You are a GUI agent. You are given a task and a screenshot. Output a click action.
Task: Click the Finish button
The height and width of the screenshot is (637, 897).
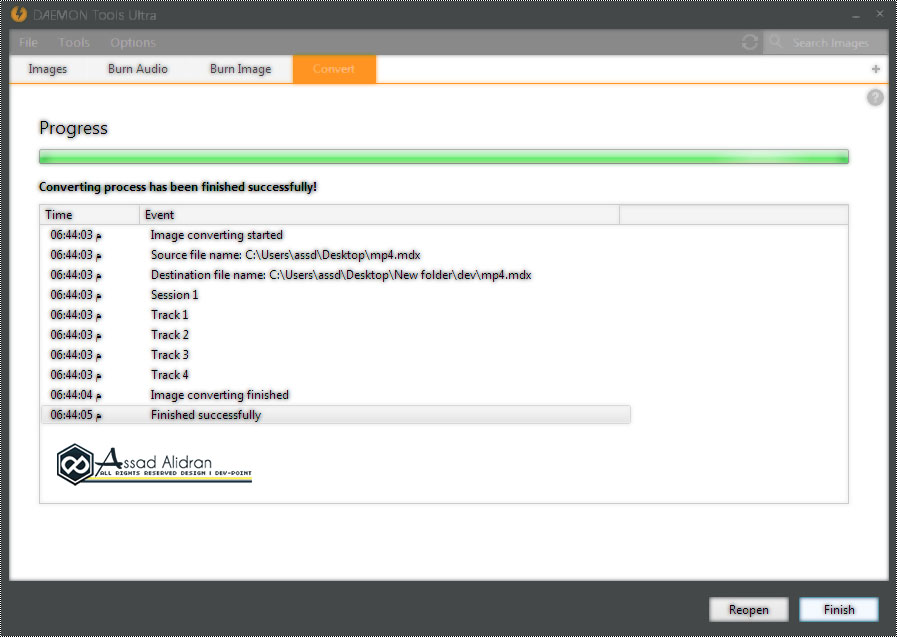839,610
